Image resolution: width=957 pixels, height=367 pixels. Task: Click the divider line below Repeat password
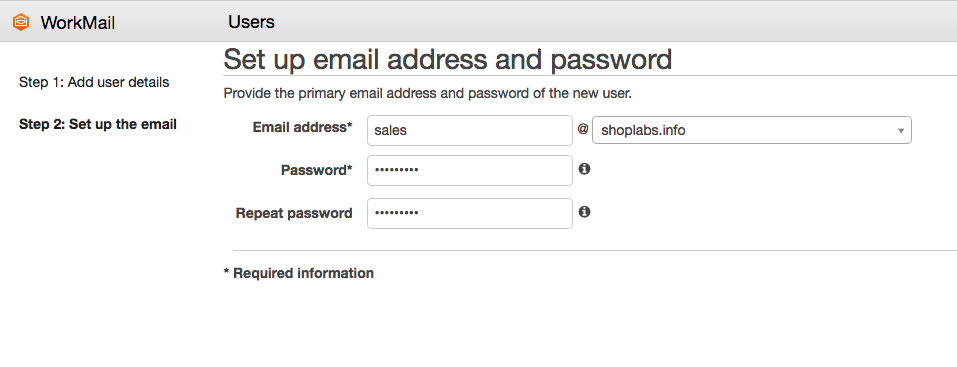pyautogui.click(x=594, y=250)
